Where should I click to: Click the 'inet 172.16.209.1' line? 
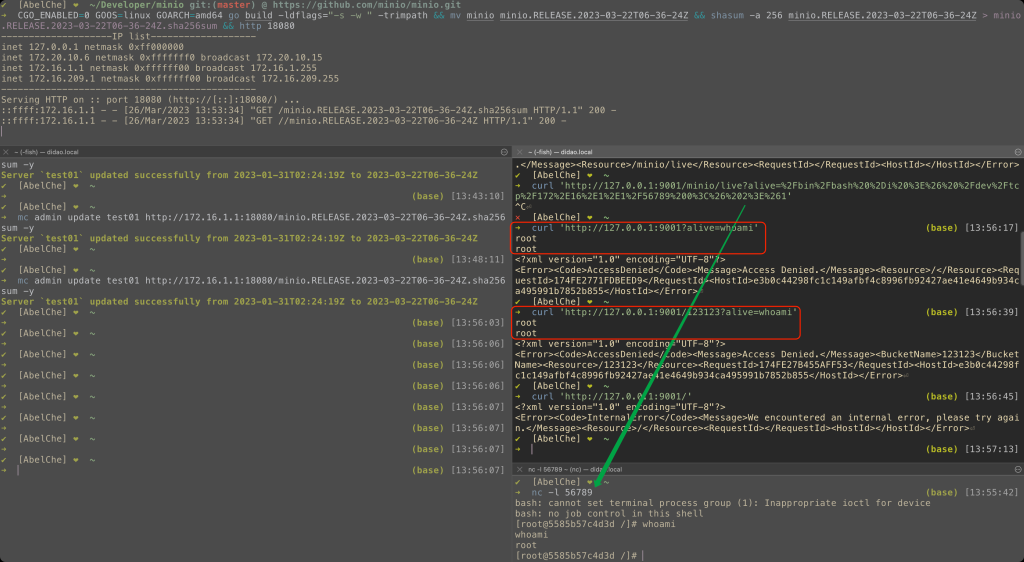[x=170, y=78]
